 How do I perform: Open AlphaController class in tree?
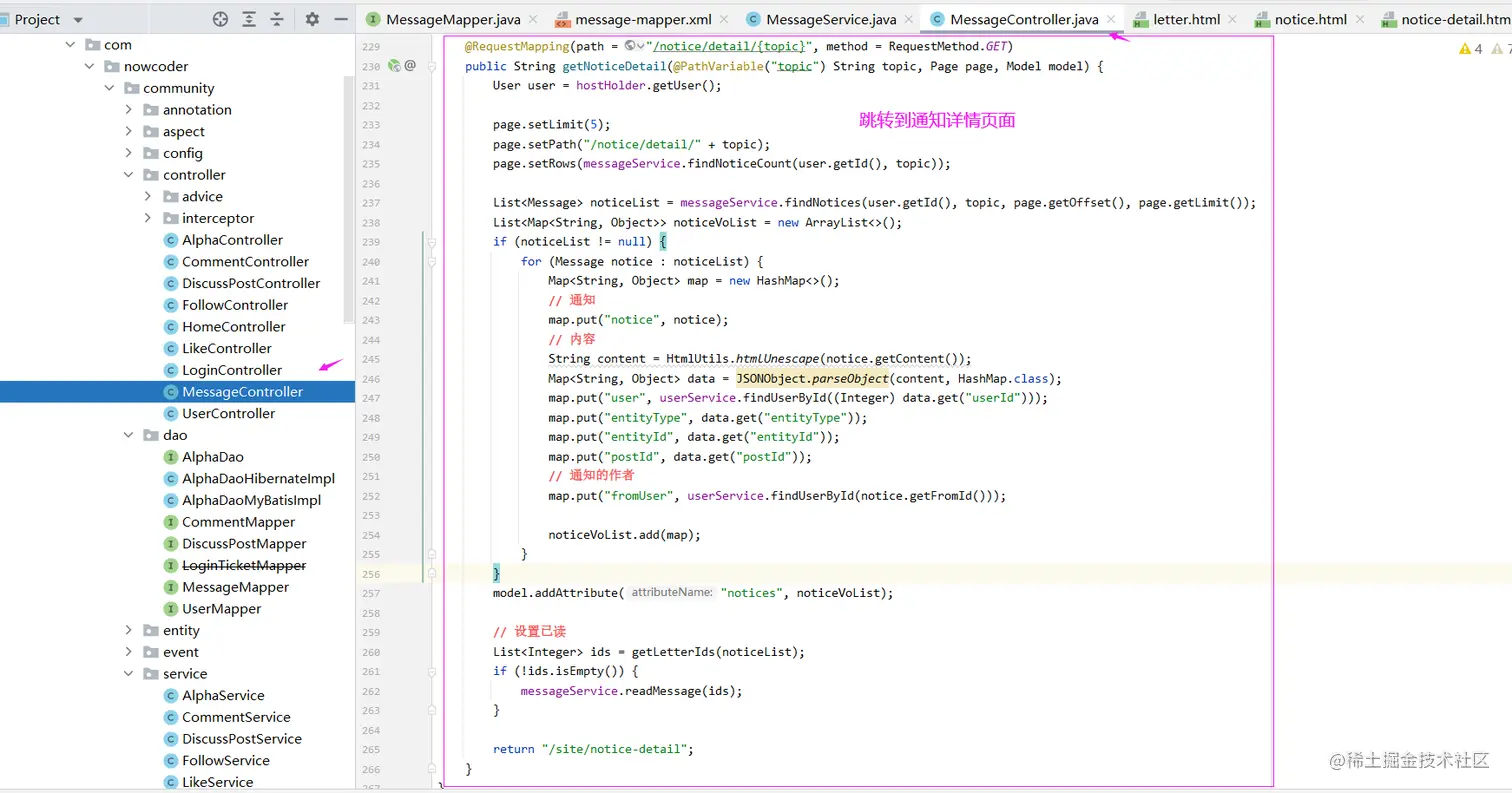[x=232, y=240]
